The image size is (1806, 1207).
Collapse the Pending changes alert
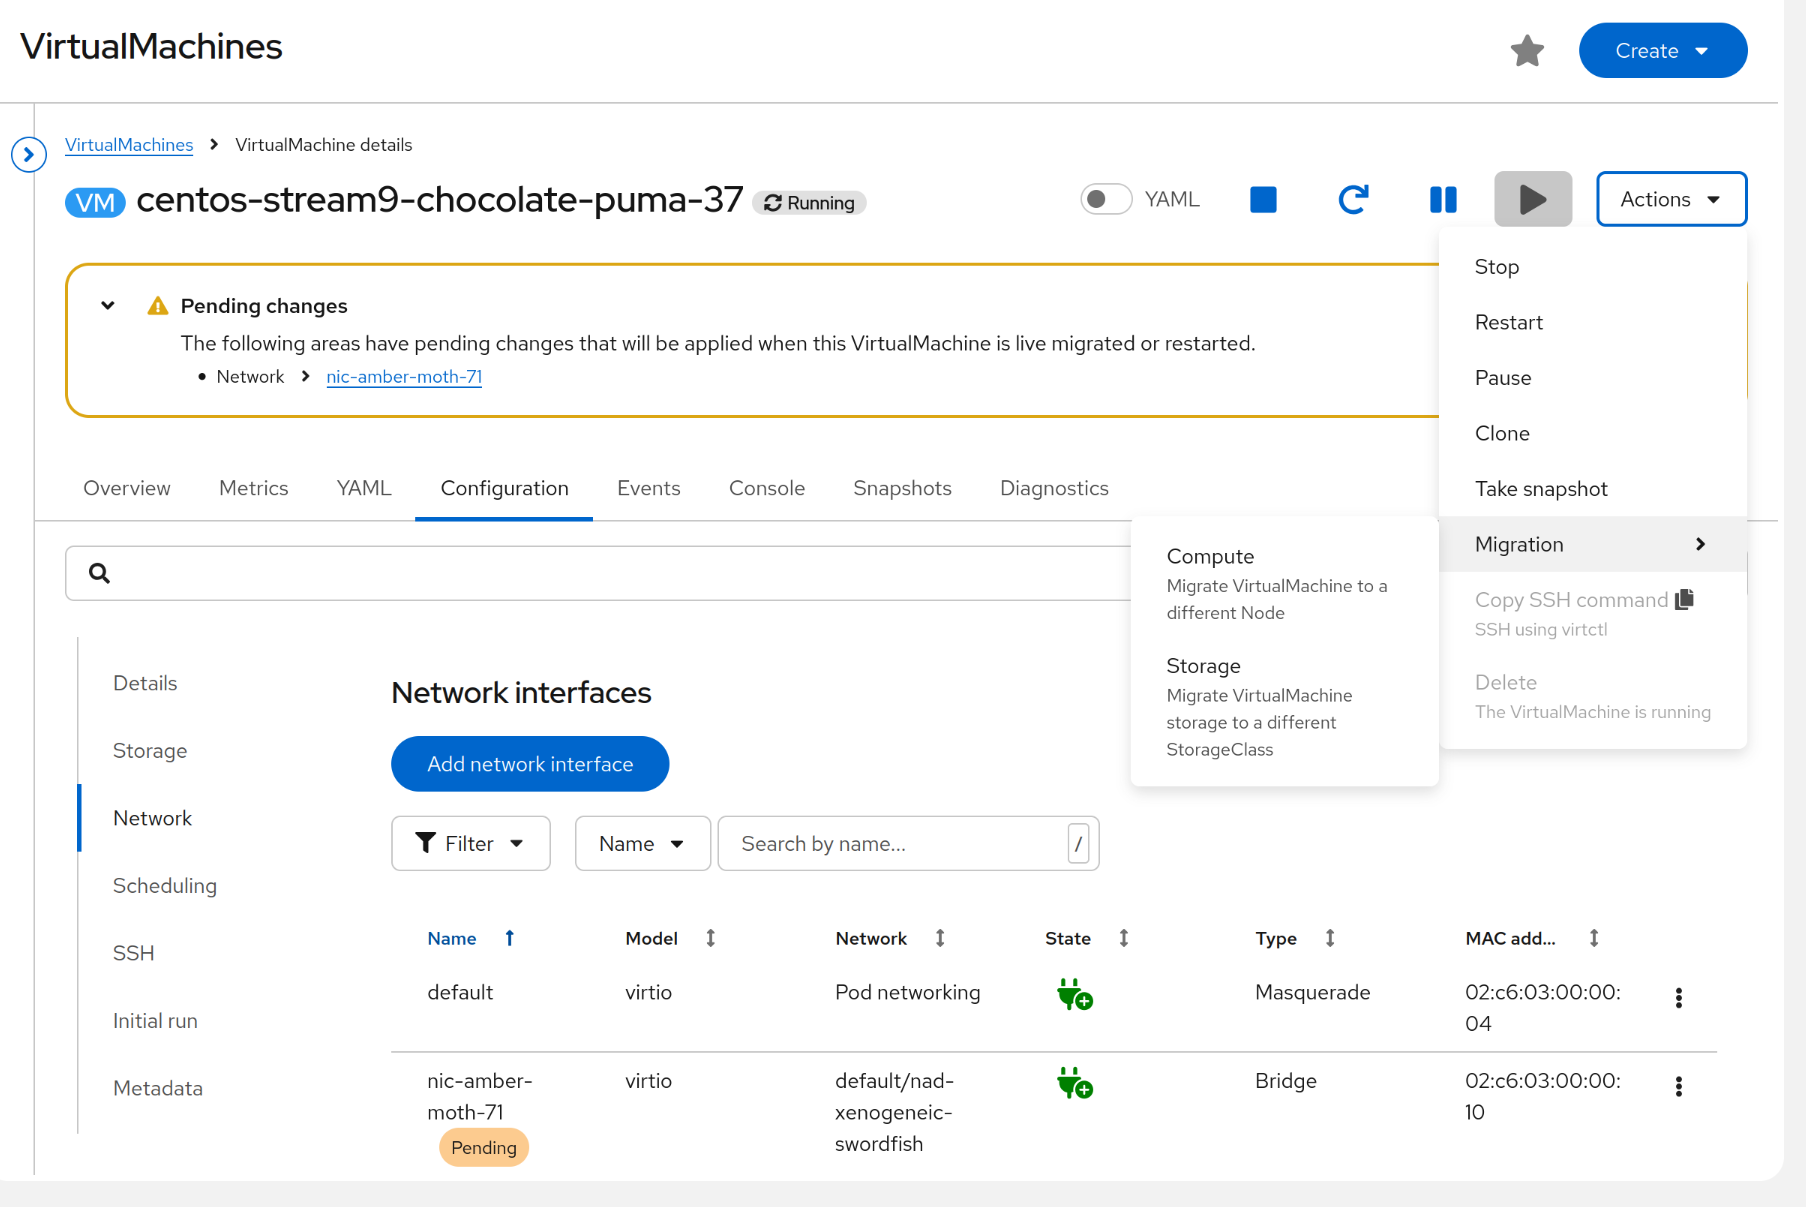108,306
